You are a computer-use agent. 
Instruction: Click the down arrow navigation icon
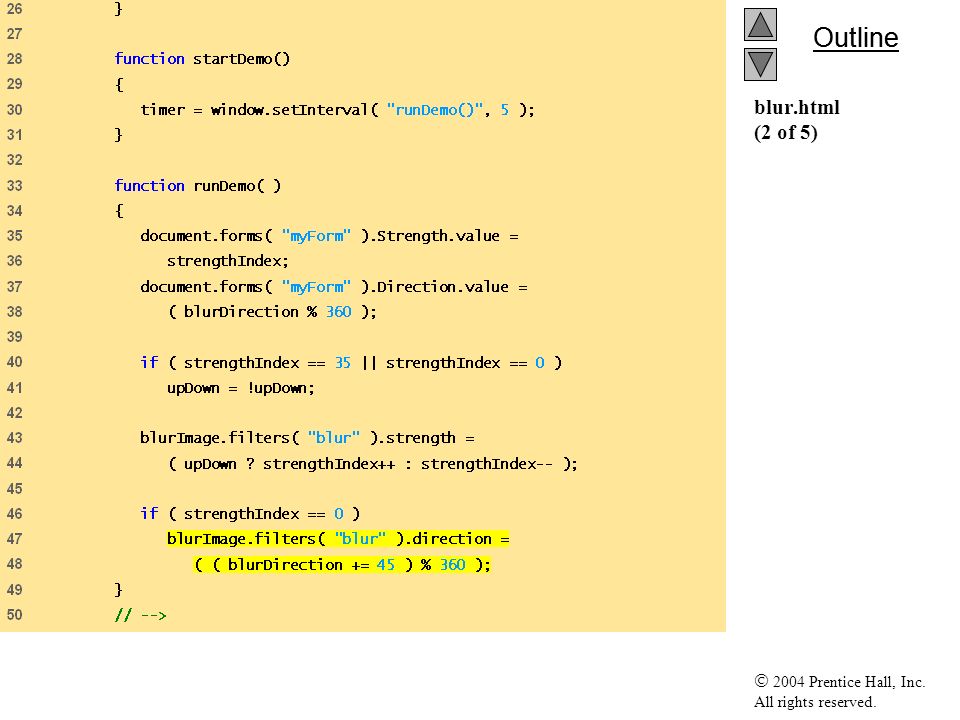tap(760, 64)
